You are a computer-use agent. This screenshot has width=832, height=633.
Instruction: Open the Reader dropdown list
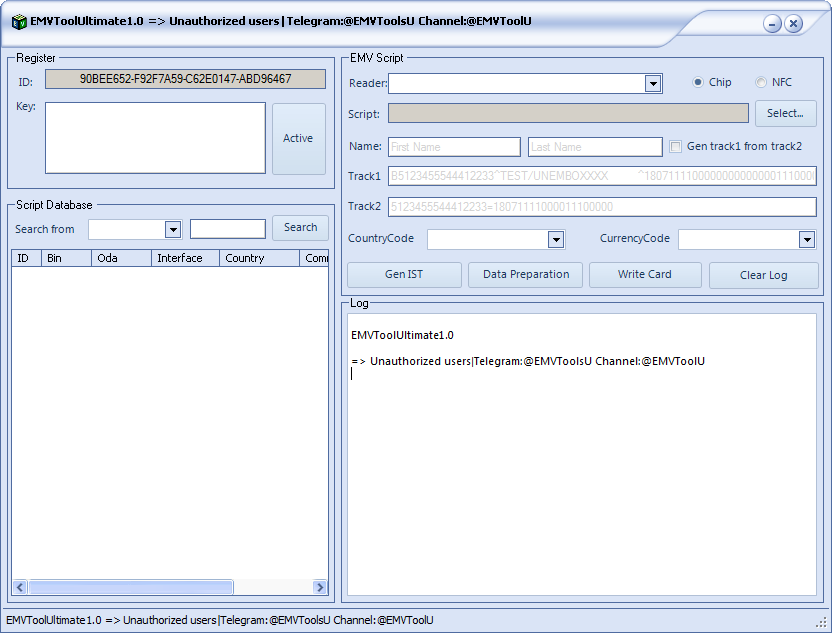653,84
